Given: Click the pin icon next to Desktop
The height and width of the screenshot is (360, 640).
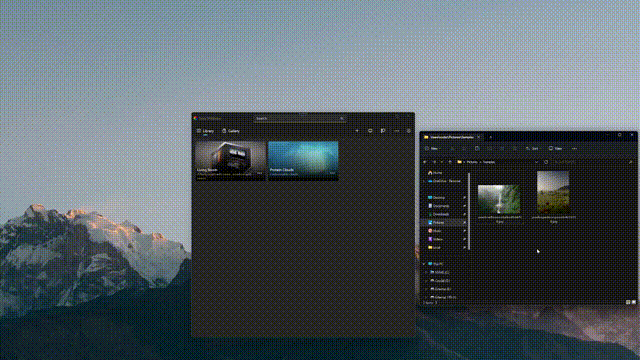Looking at the screenshot, I should coord(464,198).
